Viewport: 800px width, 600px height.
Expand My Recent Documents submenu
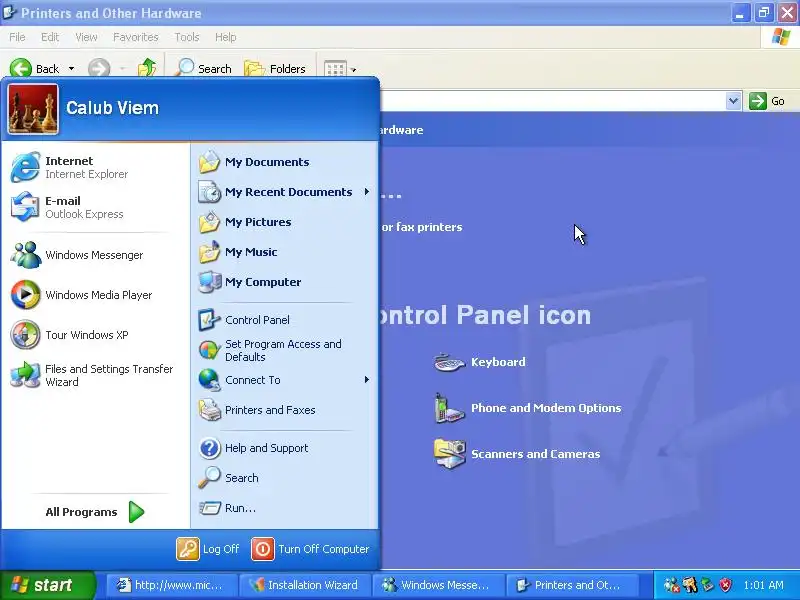(285, 192)
